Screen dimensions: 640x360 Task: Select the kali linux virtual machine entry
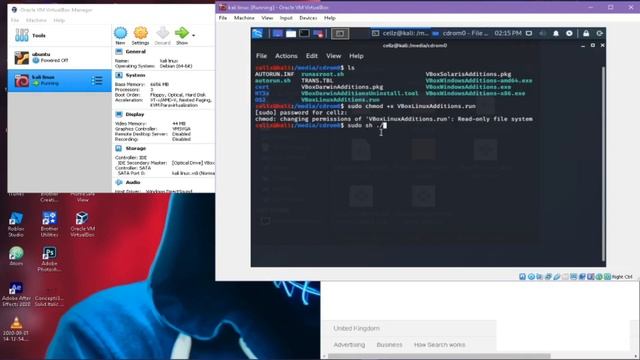tap(59, 80)
